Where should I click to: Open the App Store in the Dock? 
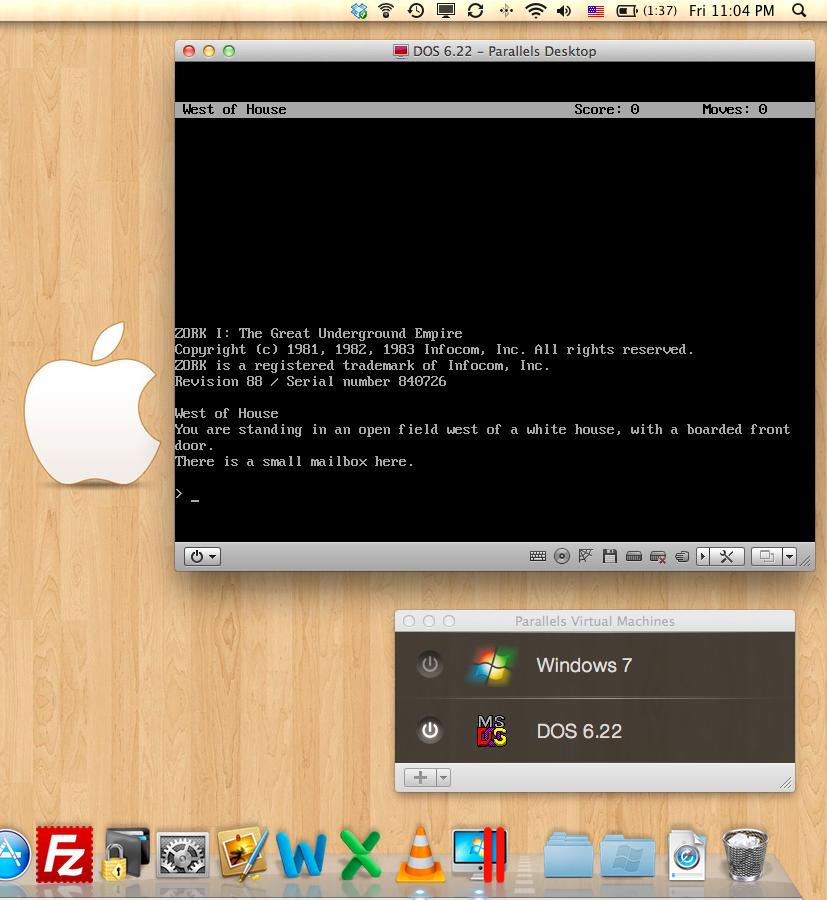[13, 855]
